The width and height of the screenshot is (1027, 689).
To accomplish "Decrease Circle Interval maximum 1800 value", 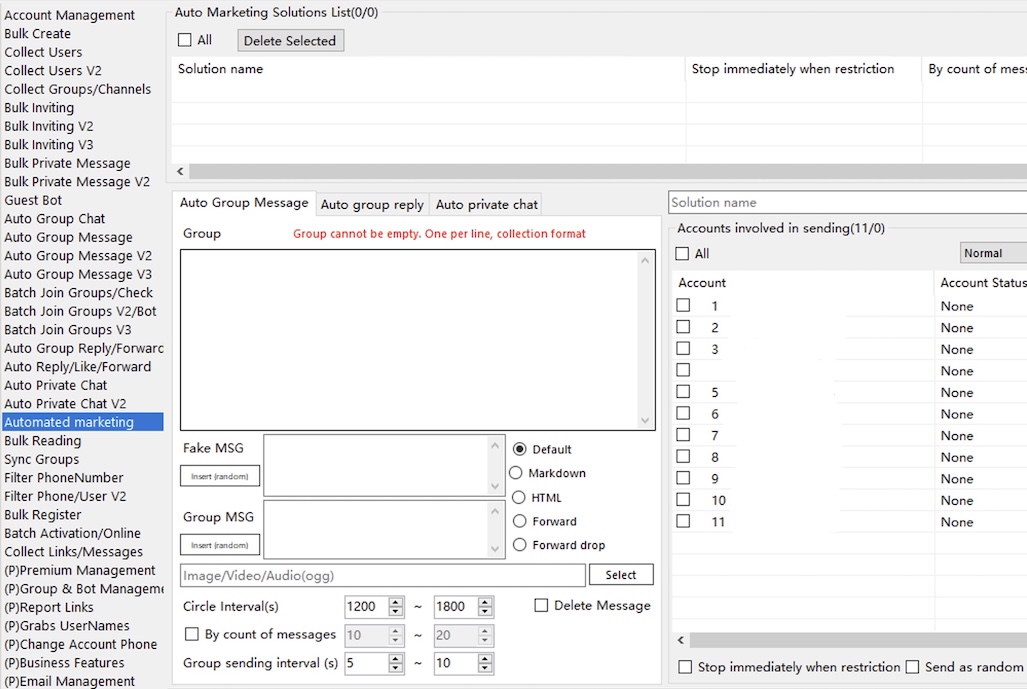I will pyautogui.click(x=485, y=612).
